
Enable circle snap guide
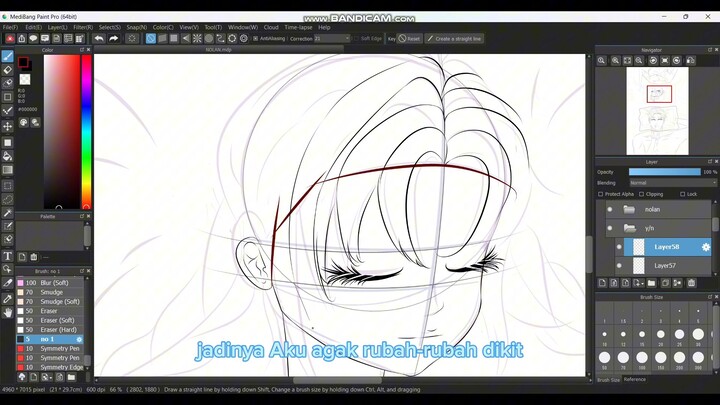209,39
